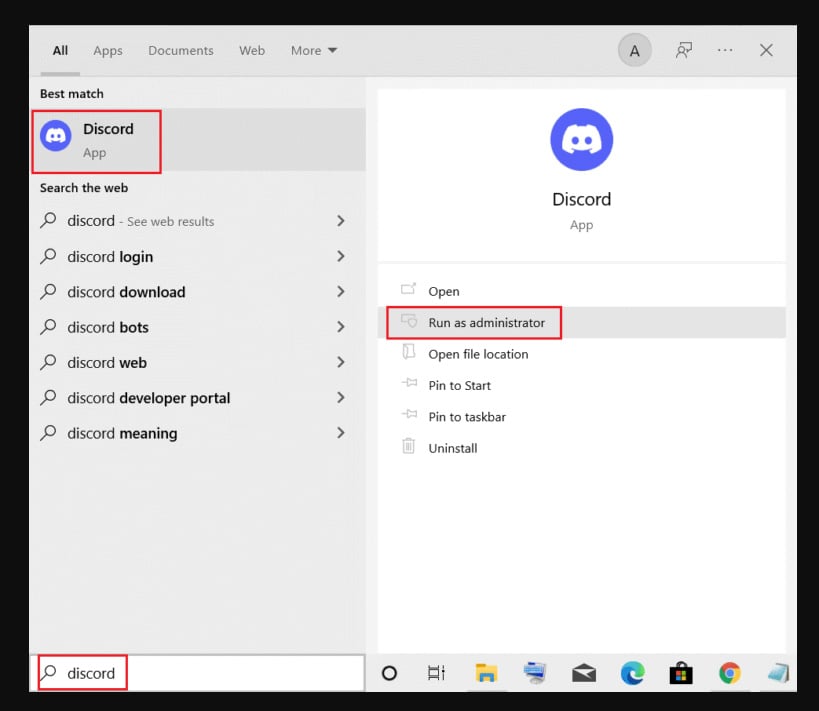Expand the 'discord login' suggestion arrow
Image resolution: width=819 pixels, height=711 pixels.
[x=341, y=256]
